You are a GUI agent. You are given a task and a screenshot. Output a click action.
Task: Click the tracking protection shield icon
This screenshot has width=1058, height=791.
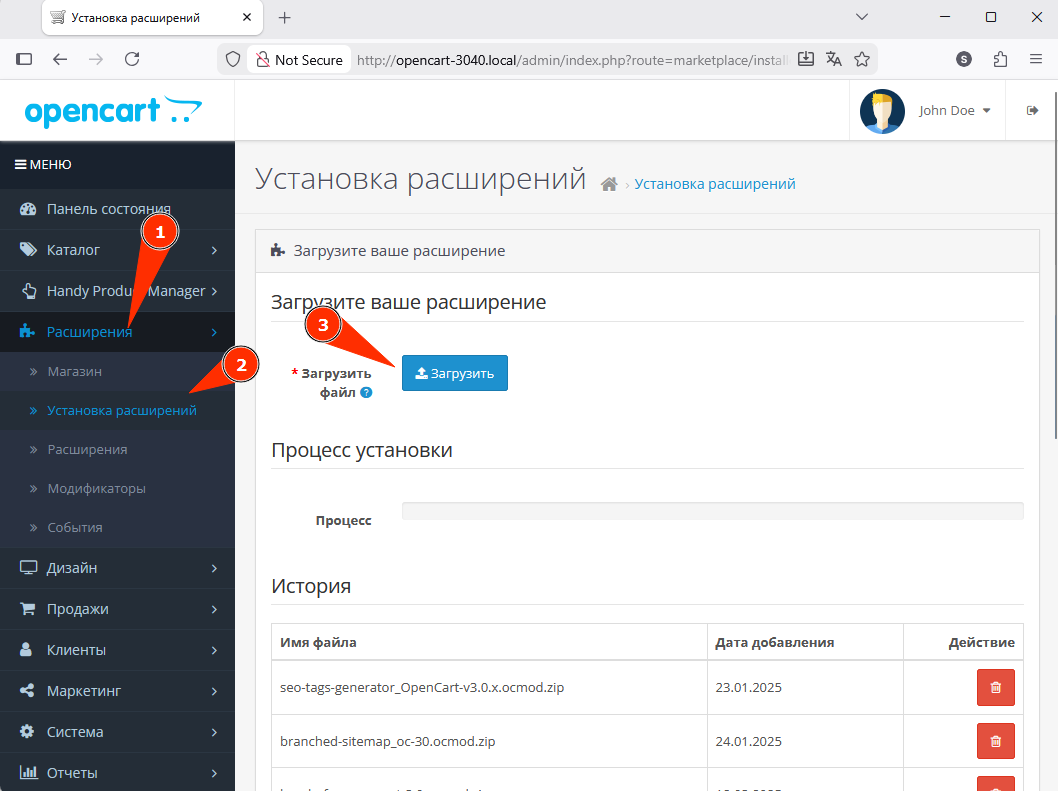233,59
